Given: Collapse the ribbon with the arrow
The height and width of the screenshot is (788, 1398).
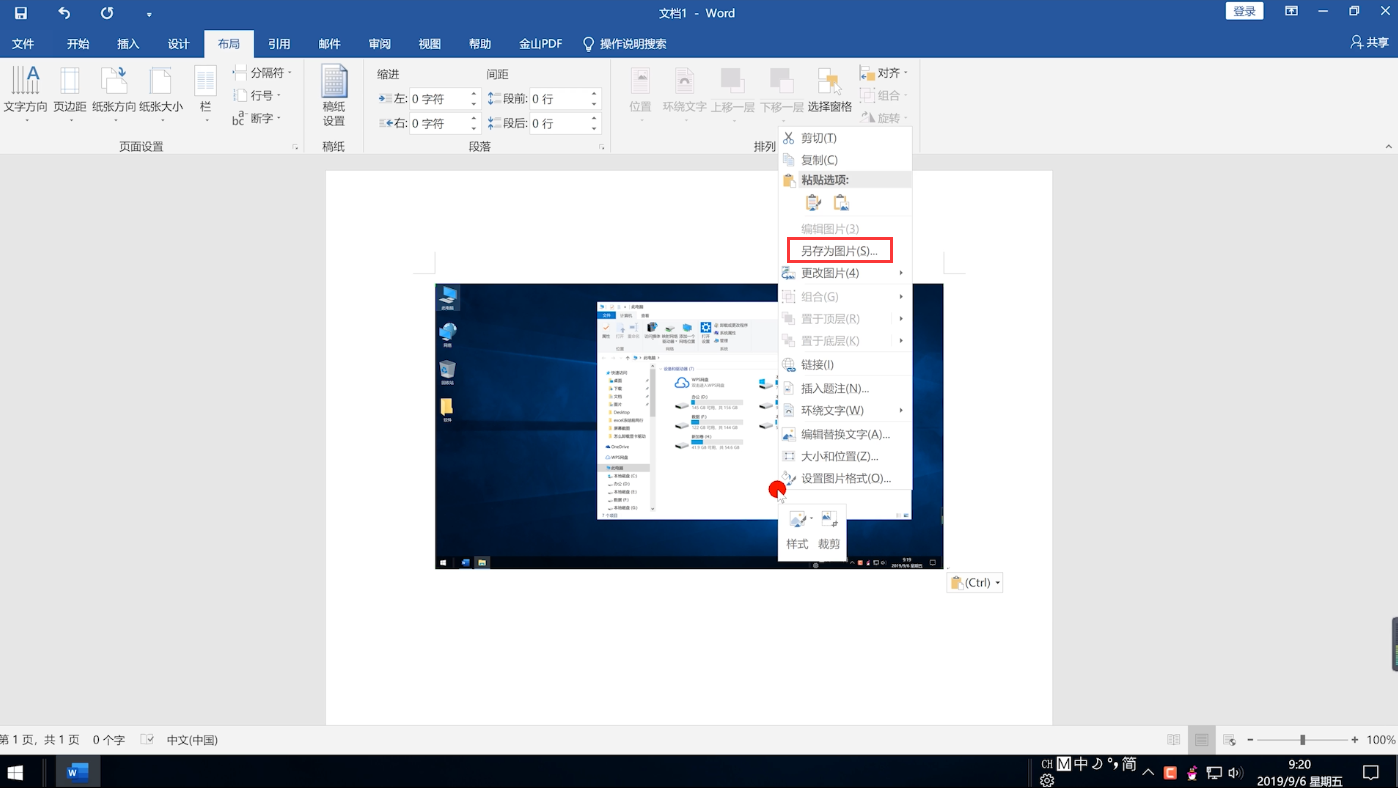Looking at the screenshot, I should click(1389, 147).
